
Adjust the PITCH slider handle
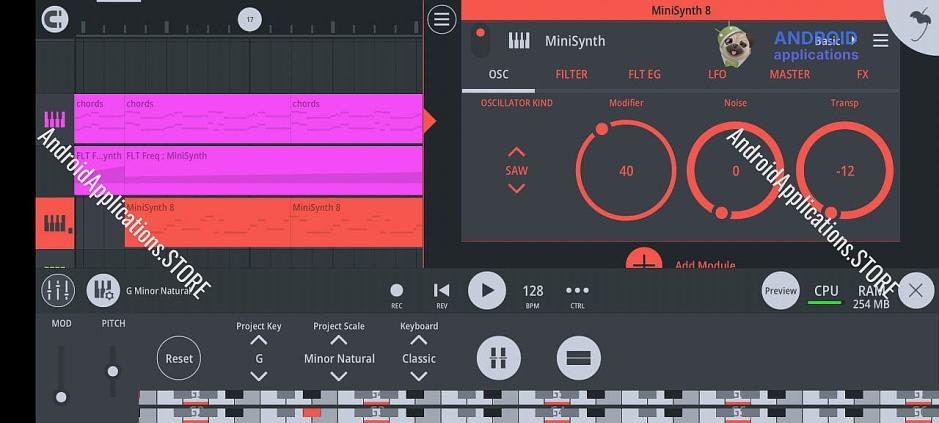pyautogui.click(x=113, y=371)
